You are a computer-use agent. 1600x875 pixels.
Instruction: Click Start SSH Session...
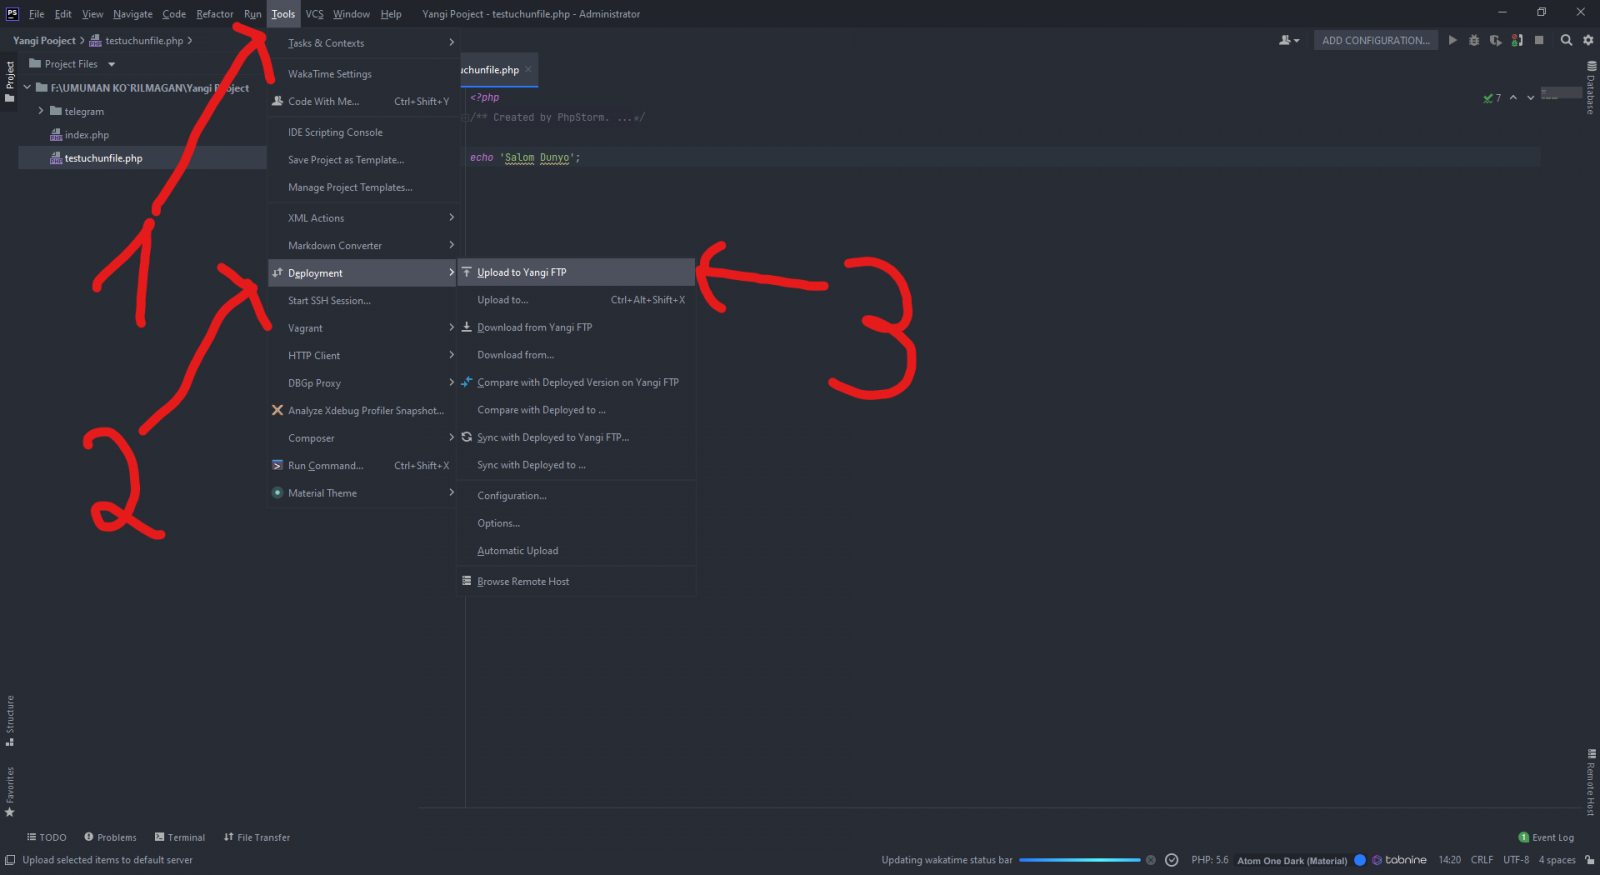(363, 300)
